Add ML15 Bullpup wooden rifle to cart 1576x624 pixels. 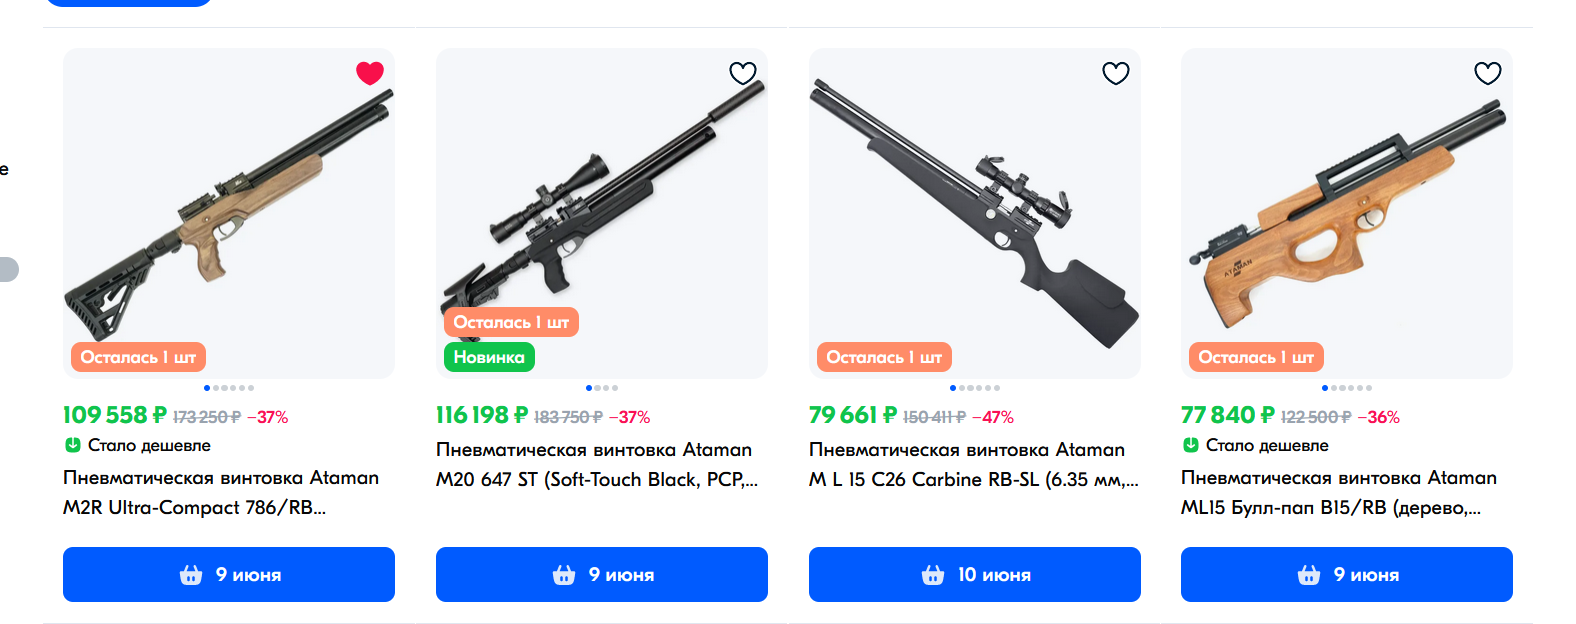[x=1347, y=574]
